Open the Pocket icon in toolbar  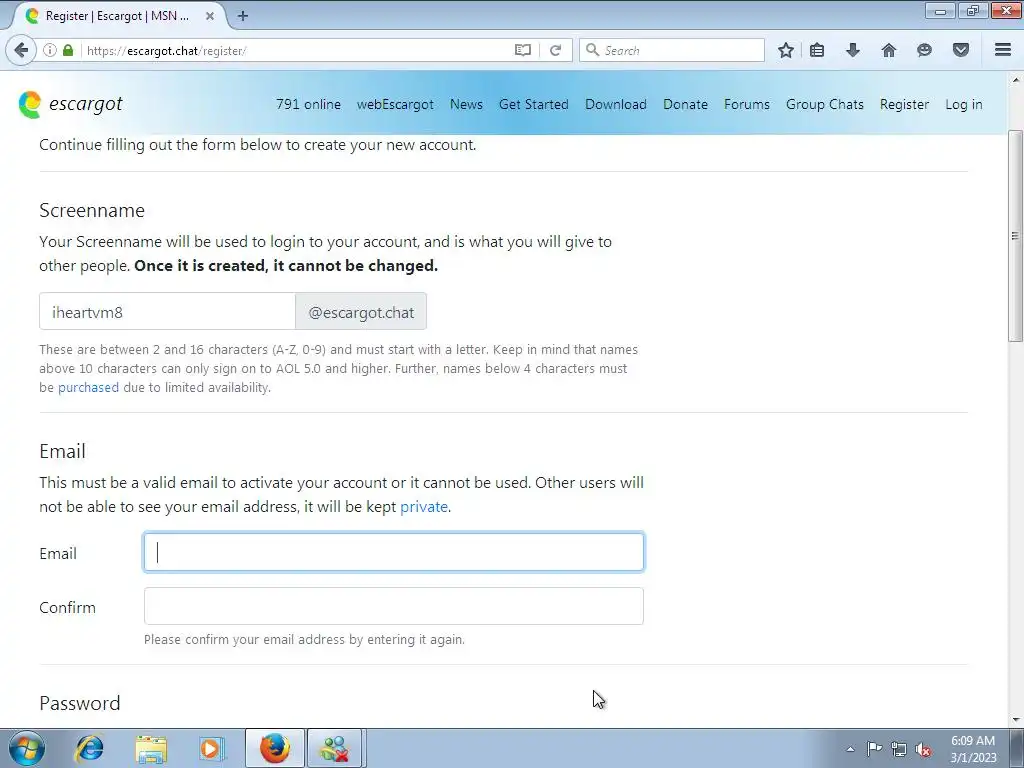coord(961,50)
